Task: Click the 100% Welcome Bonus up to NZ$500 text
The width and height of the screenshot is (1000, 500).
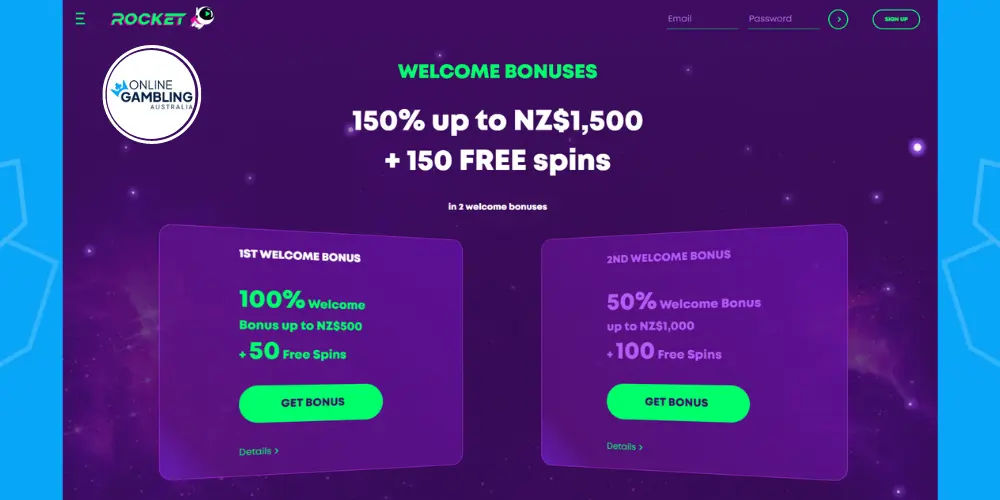Action: tap(302, 311)
